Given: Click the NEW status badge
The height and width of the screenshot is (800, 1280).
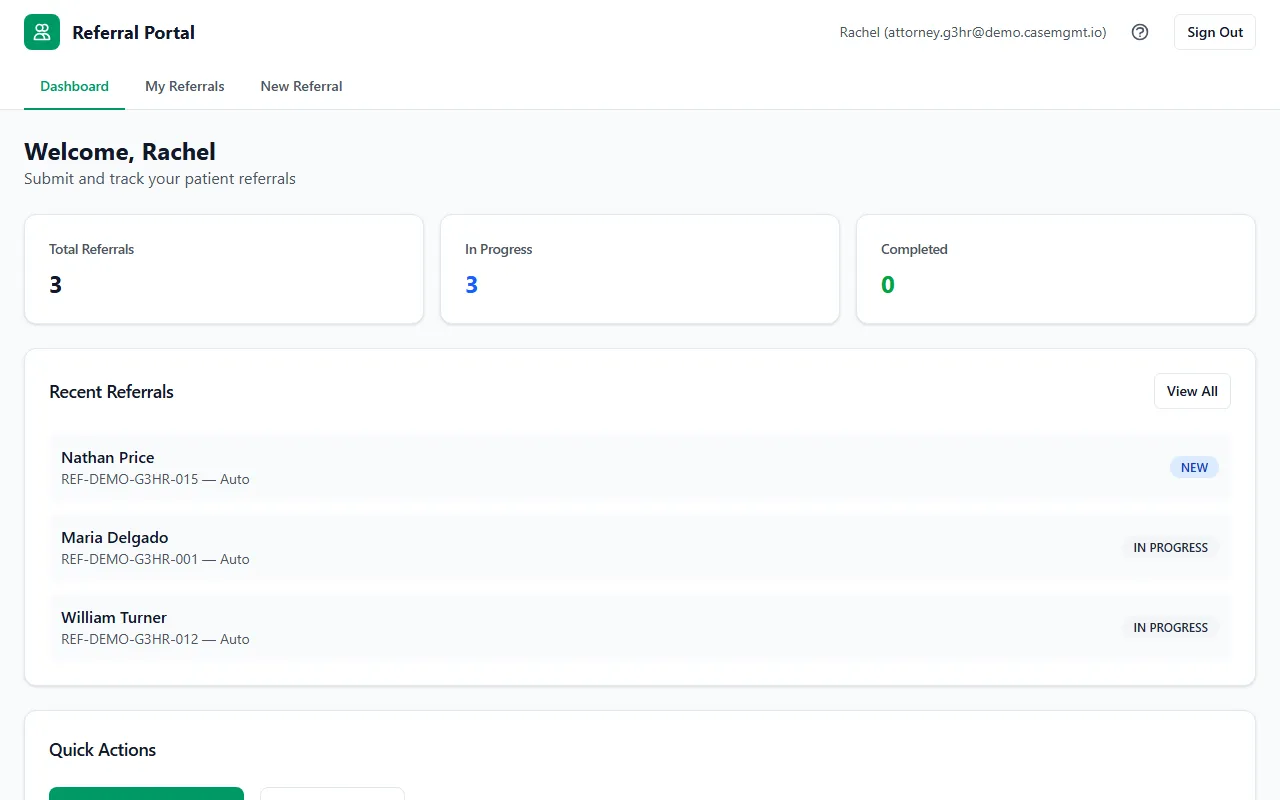Looking at the screenshot, I should (1194, 467).
